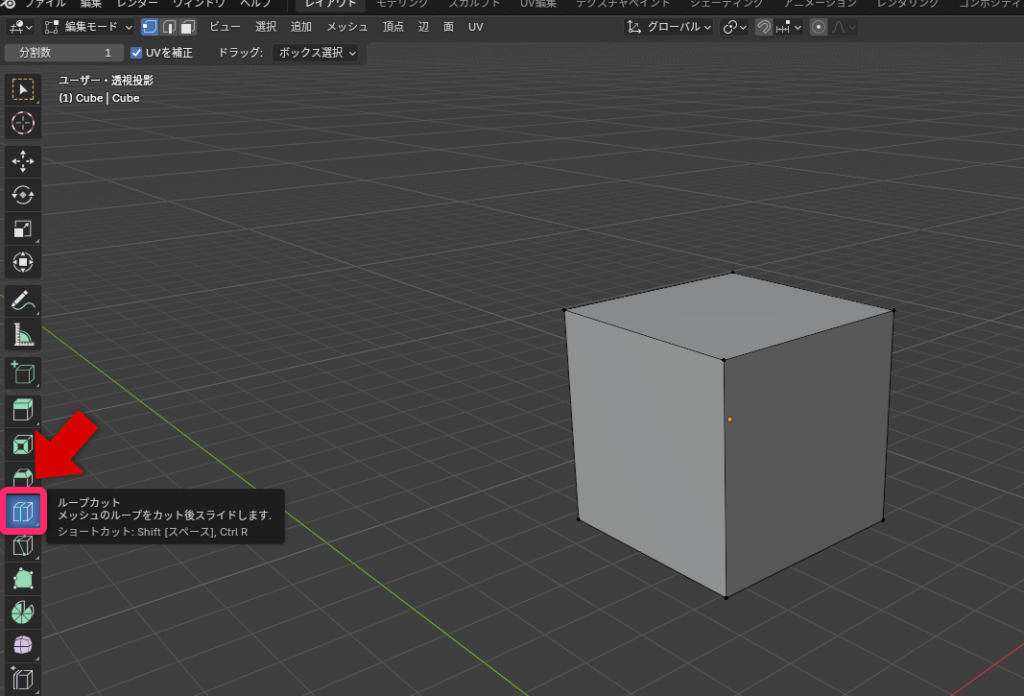The image size is (1024, 696).
Task: Uncheck the UVを補正 checkbox
Action: [x=137, y=53]
